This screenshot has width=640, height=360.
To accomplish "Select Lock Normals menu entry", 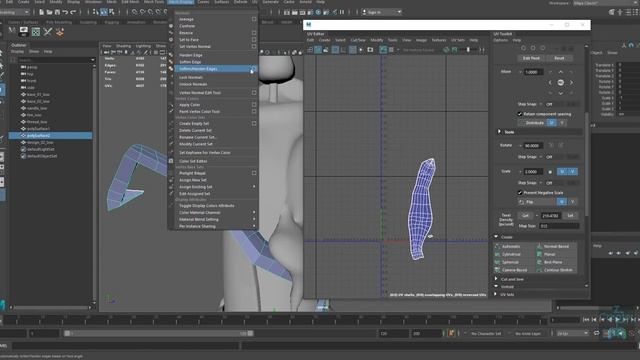I will pos(191,77).
